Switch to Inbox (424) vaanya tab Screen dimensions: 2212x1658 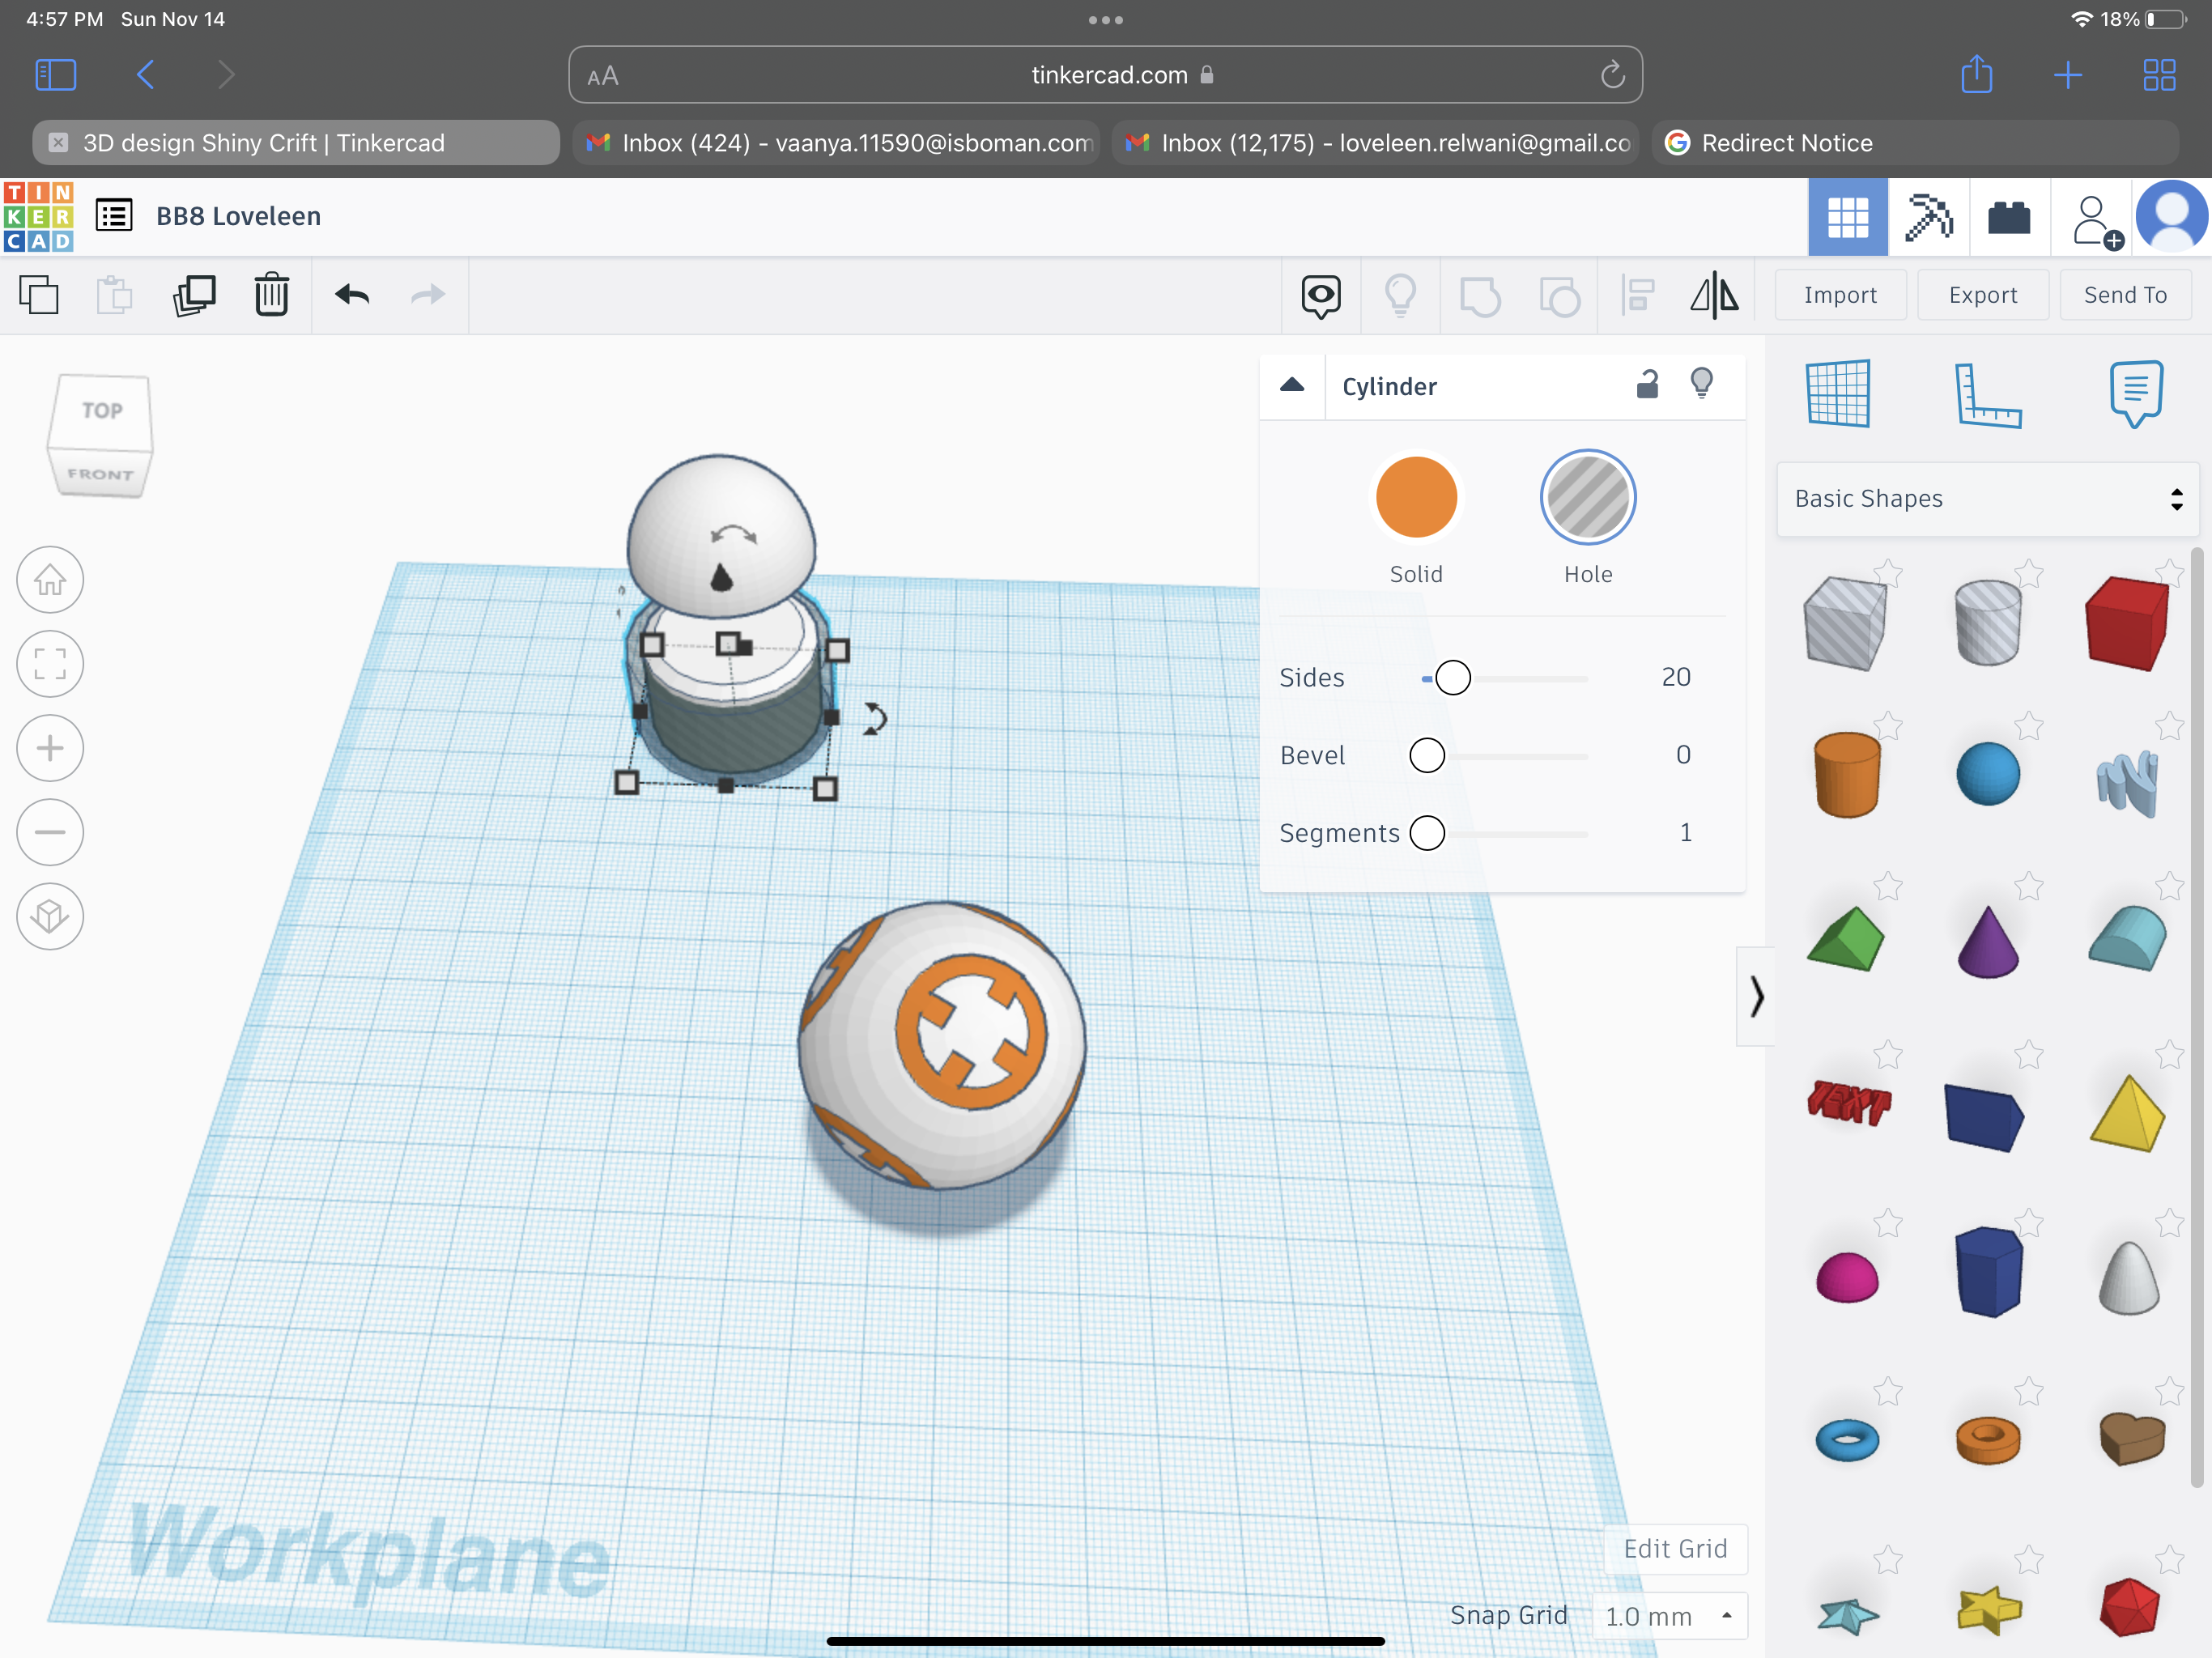click(838, 143)
